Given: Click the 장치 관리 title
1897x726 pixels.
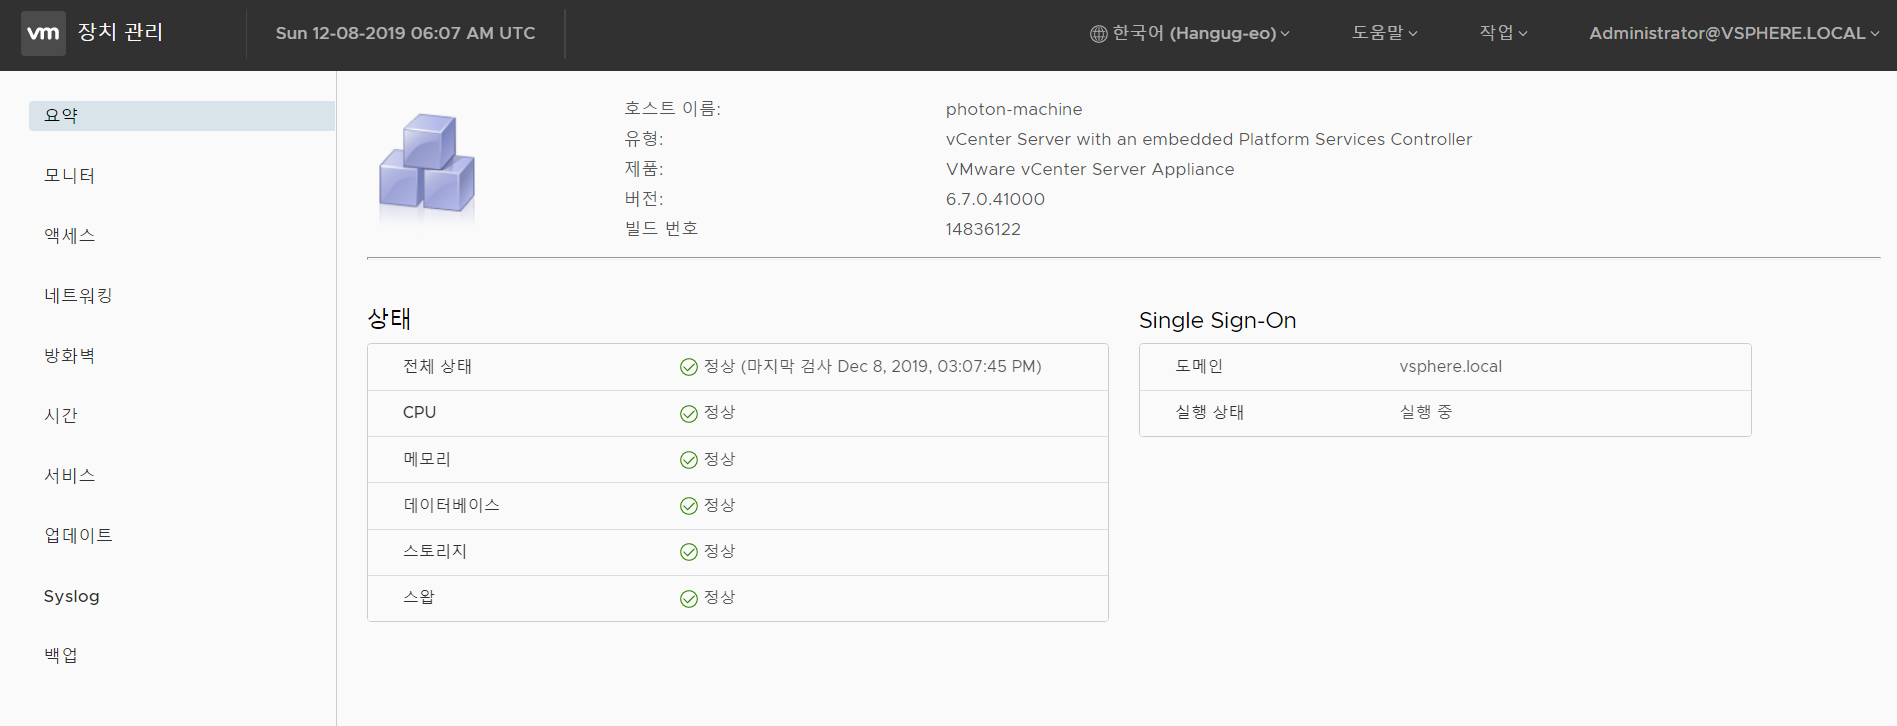Looking at the screenshot, I should point(120,32).
